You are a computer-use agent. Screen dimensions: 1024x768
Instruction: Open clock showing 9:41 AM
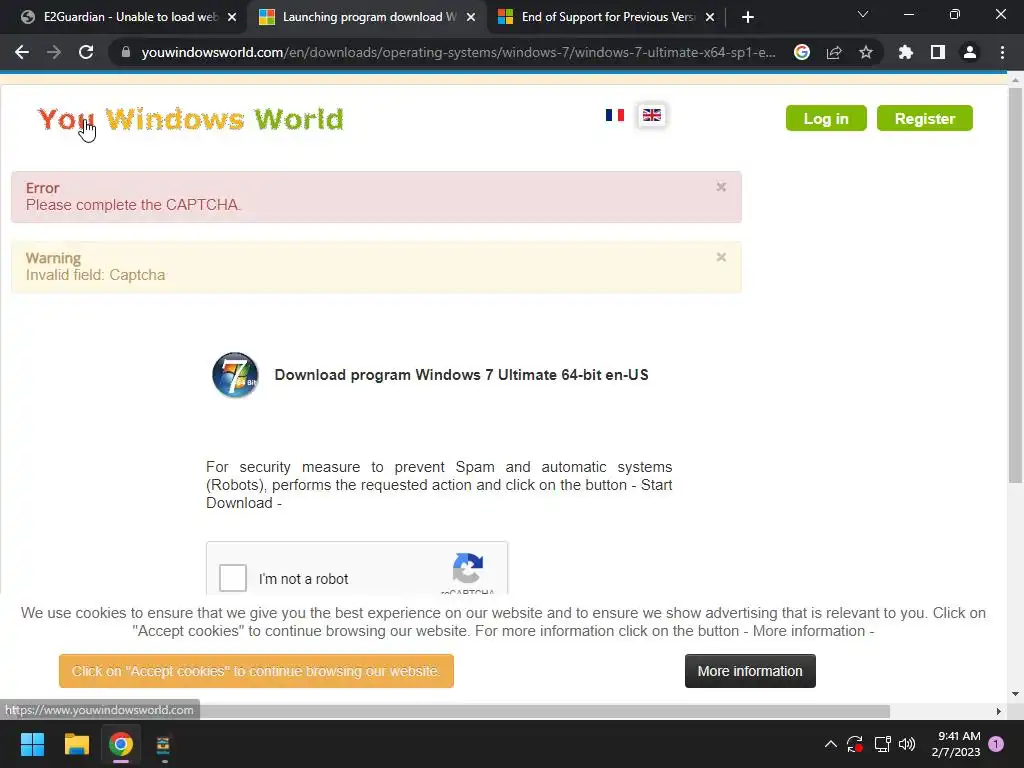click(955, 744)
